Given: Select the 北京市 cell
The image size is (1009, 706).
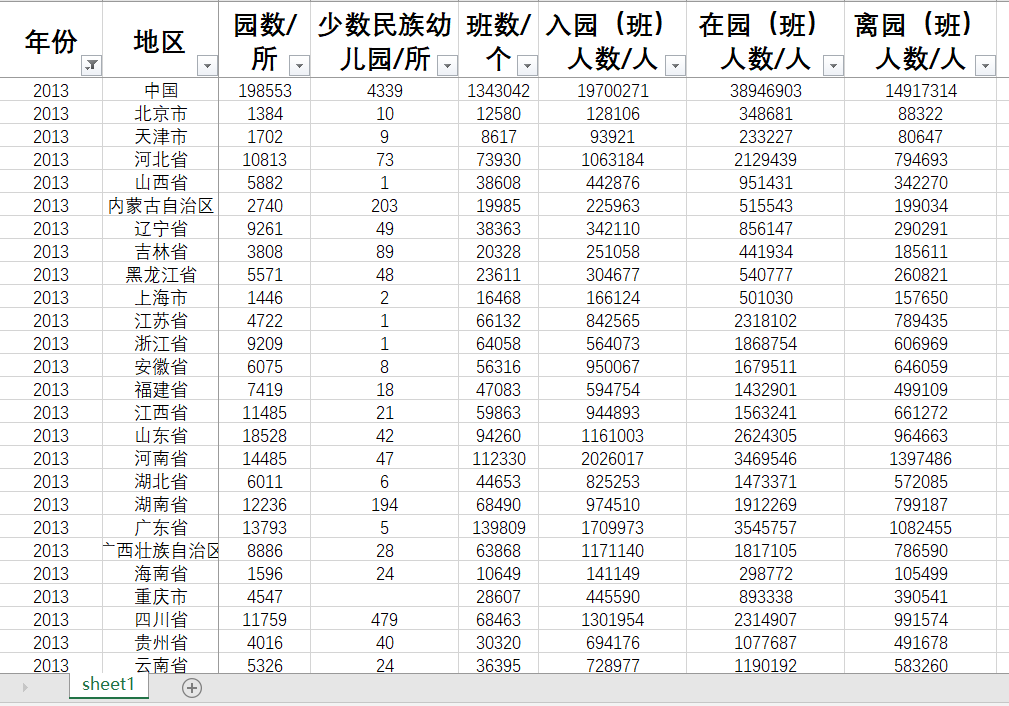Looking at the screenshot, I should tap(160, 114).
